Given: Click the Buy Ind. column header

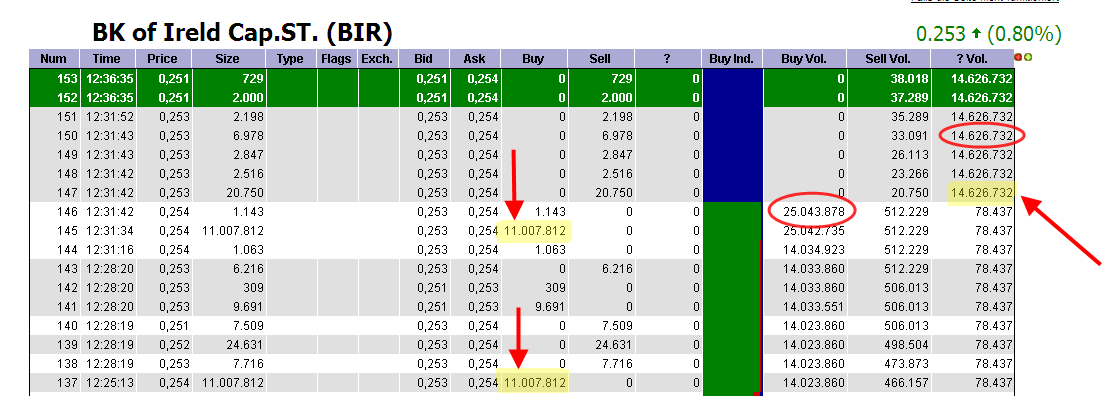Looking at the screenshot, I should [x=731, y=59].
